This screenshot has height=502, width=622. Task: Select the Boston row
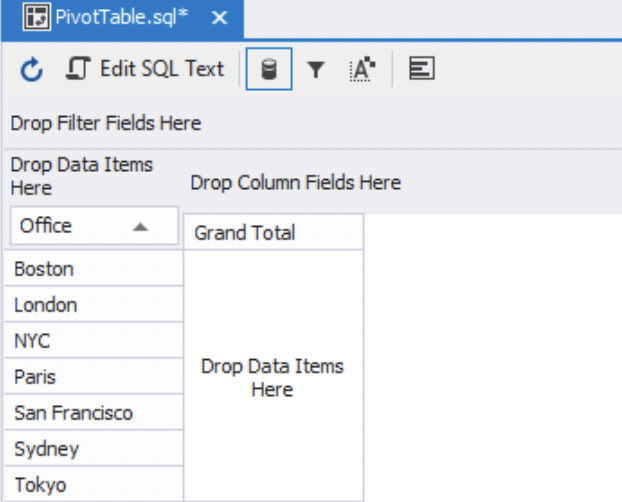[x=92, y=269]
